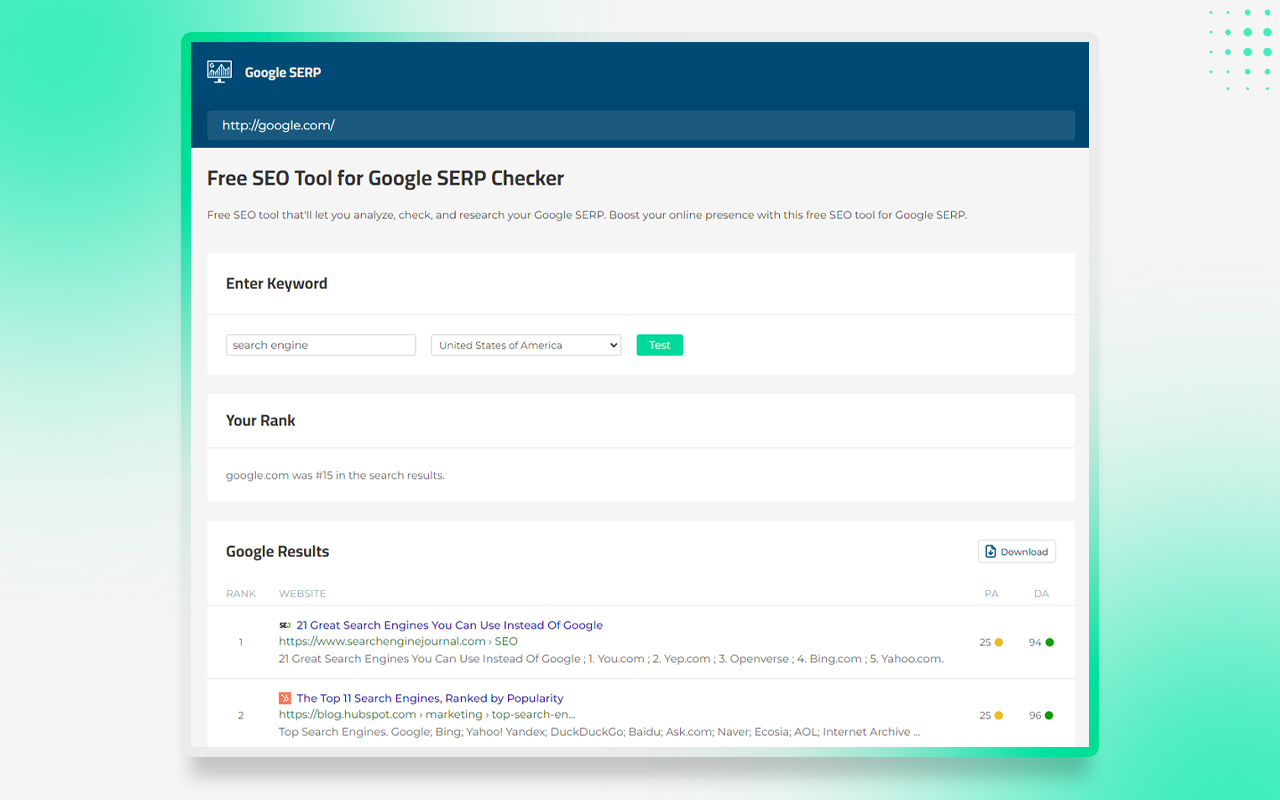Click the Enter Keyword section heading
The width and height of the screenshot is (1280, 800).
click(x=277, y=284)
